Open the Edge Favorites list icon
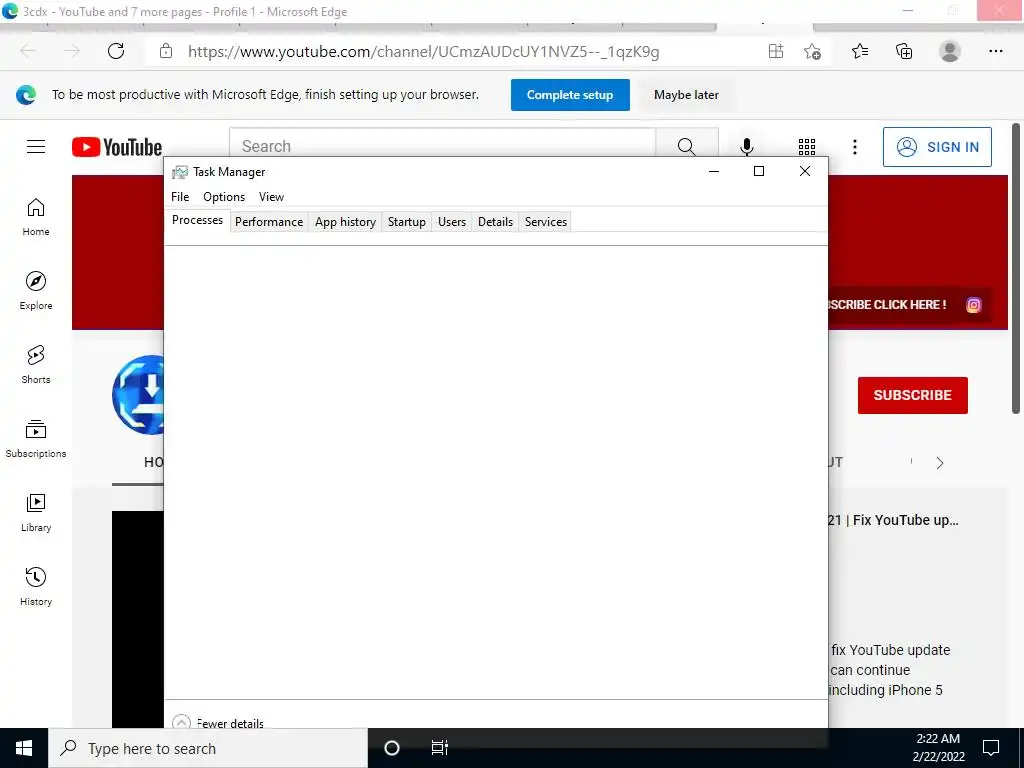The height and width of the screenshot is (768, 1024). tap(860, 52)
